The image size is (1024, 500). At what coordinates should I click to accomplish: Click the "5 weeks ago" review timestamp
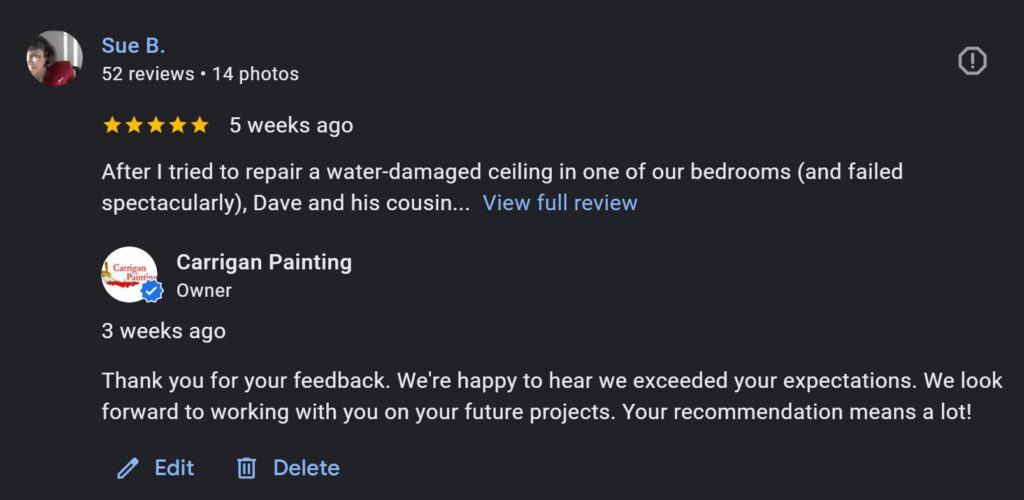click(291, 125)
